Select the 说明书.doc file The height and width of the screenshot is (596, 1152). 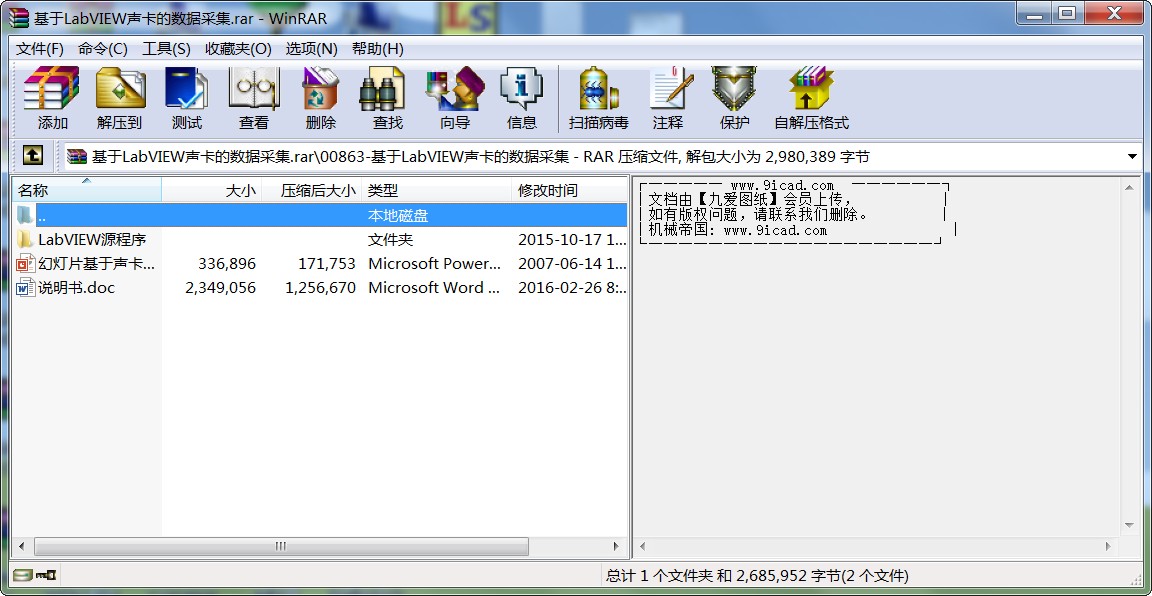[76, 288]
